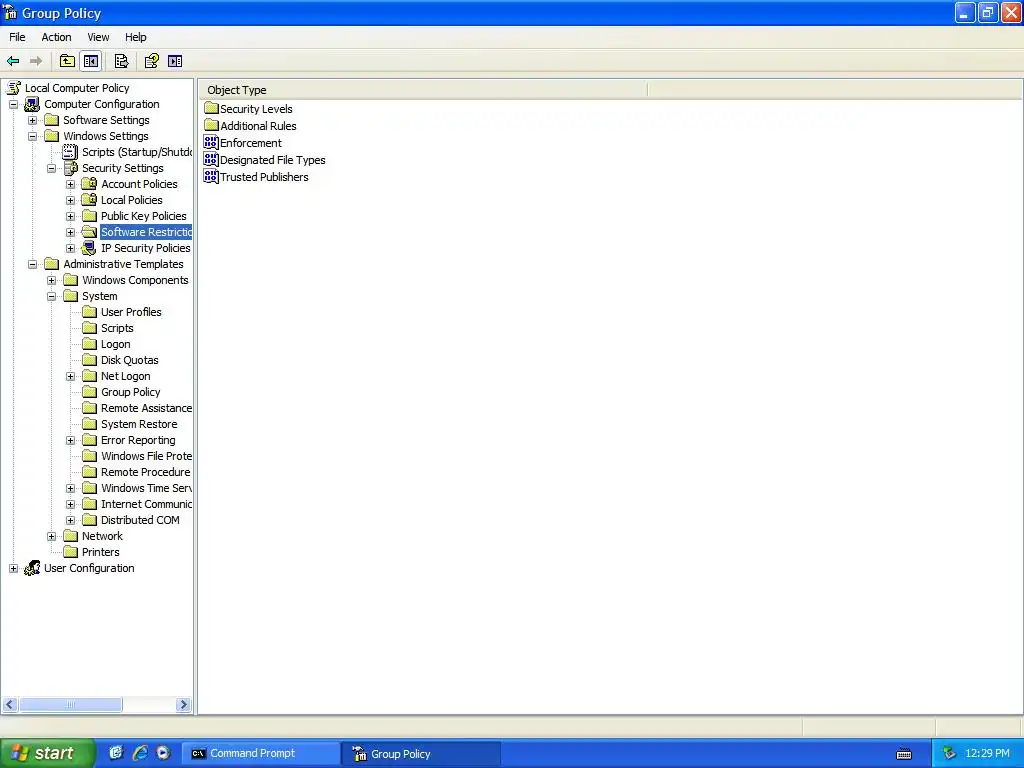Expand the Windows Components node
Viewport: 1024px width, 768px height.
click(x=52, y=280)
